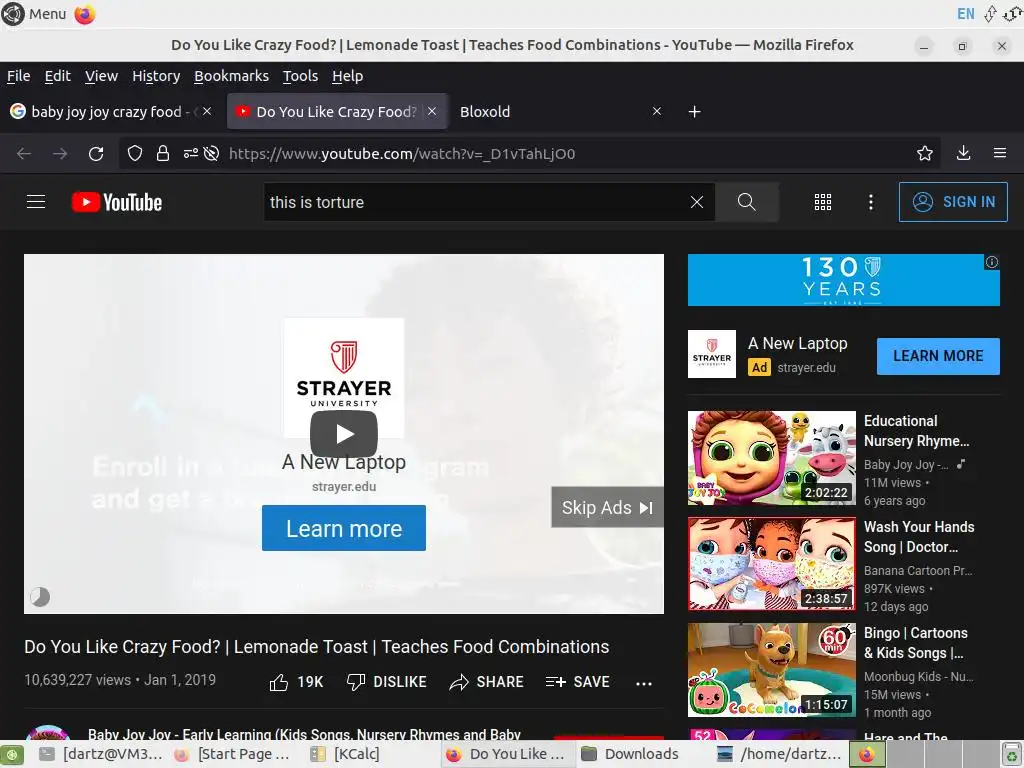The height and width of the screenshot is (768, 1024).
Task: Play the video using the center play button
Action: coord(344,434)
